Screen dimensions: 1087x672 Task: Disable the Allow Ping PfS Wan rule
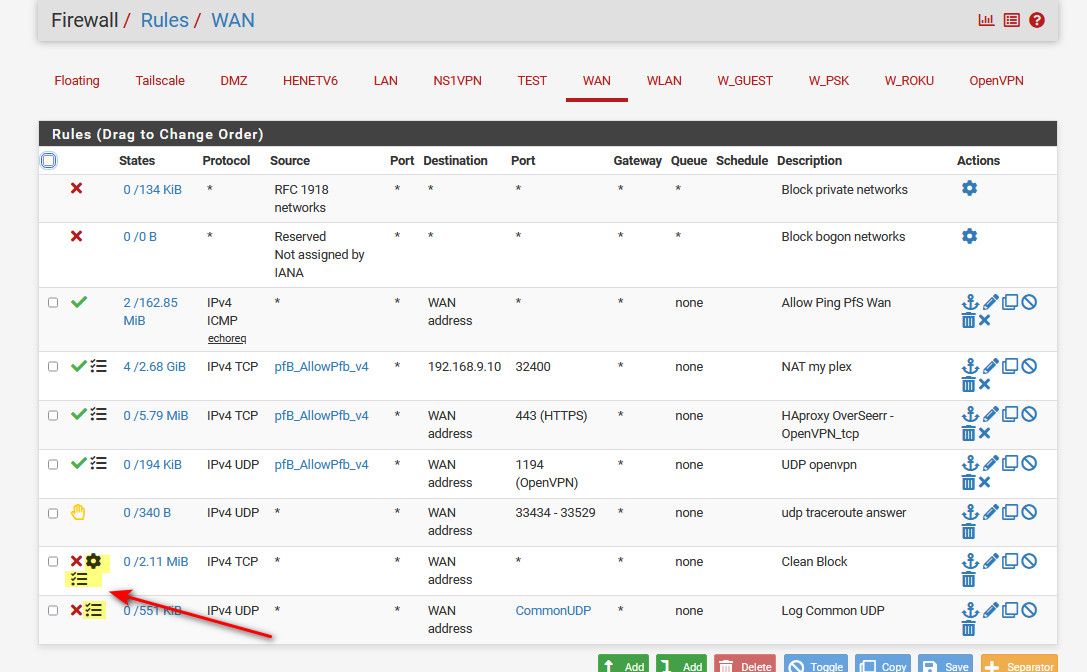point(1029,302)
